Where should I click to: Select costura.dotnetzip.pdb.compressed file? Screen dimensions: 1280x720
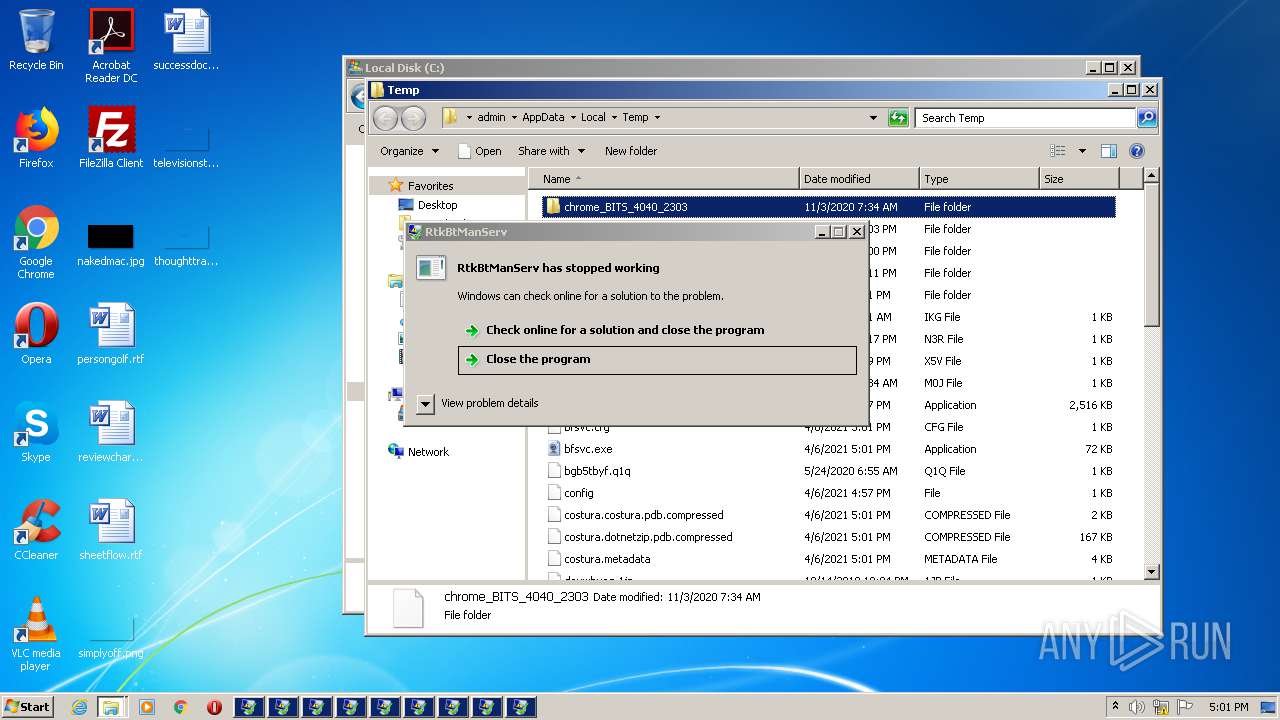pyautogui.click(x=828, y=537)
